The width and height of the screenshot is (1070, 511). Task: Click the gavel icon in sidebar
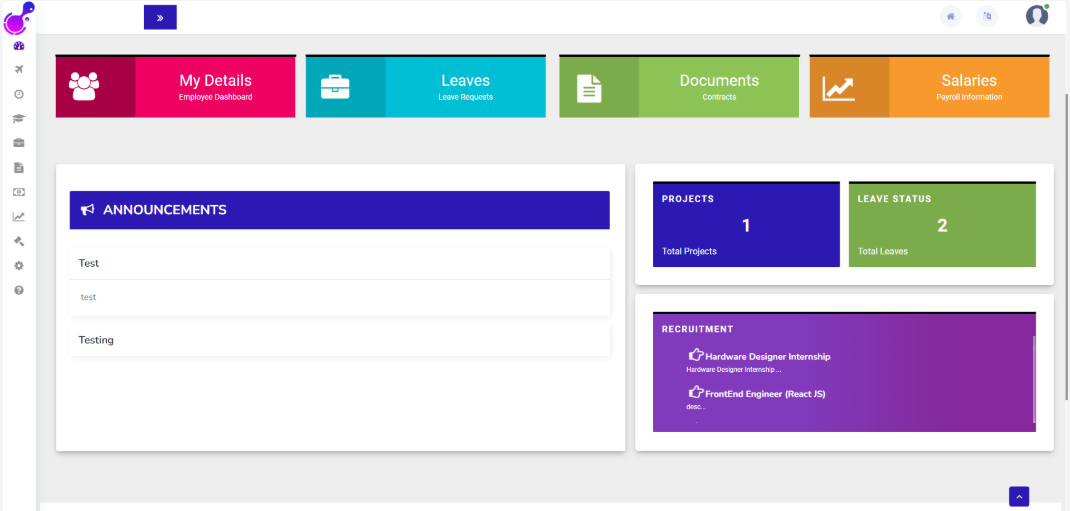point(18,241)
